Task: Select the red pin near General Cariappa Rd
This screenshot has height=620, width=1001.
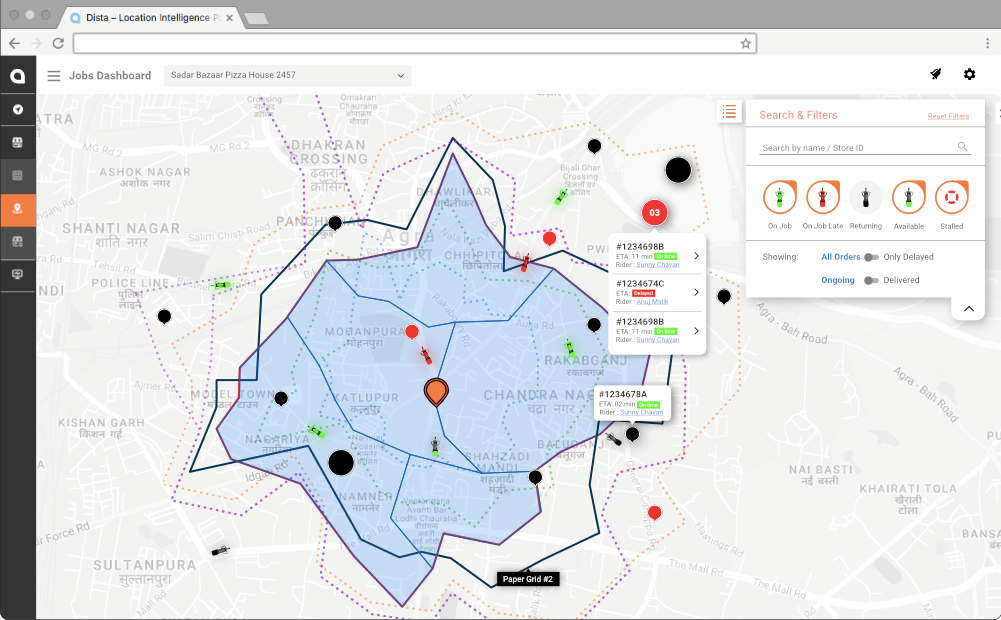Action: click(654, 513)
